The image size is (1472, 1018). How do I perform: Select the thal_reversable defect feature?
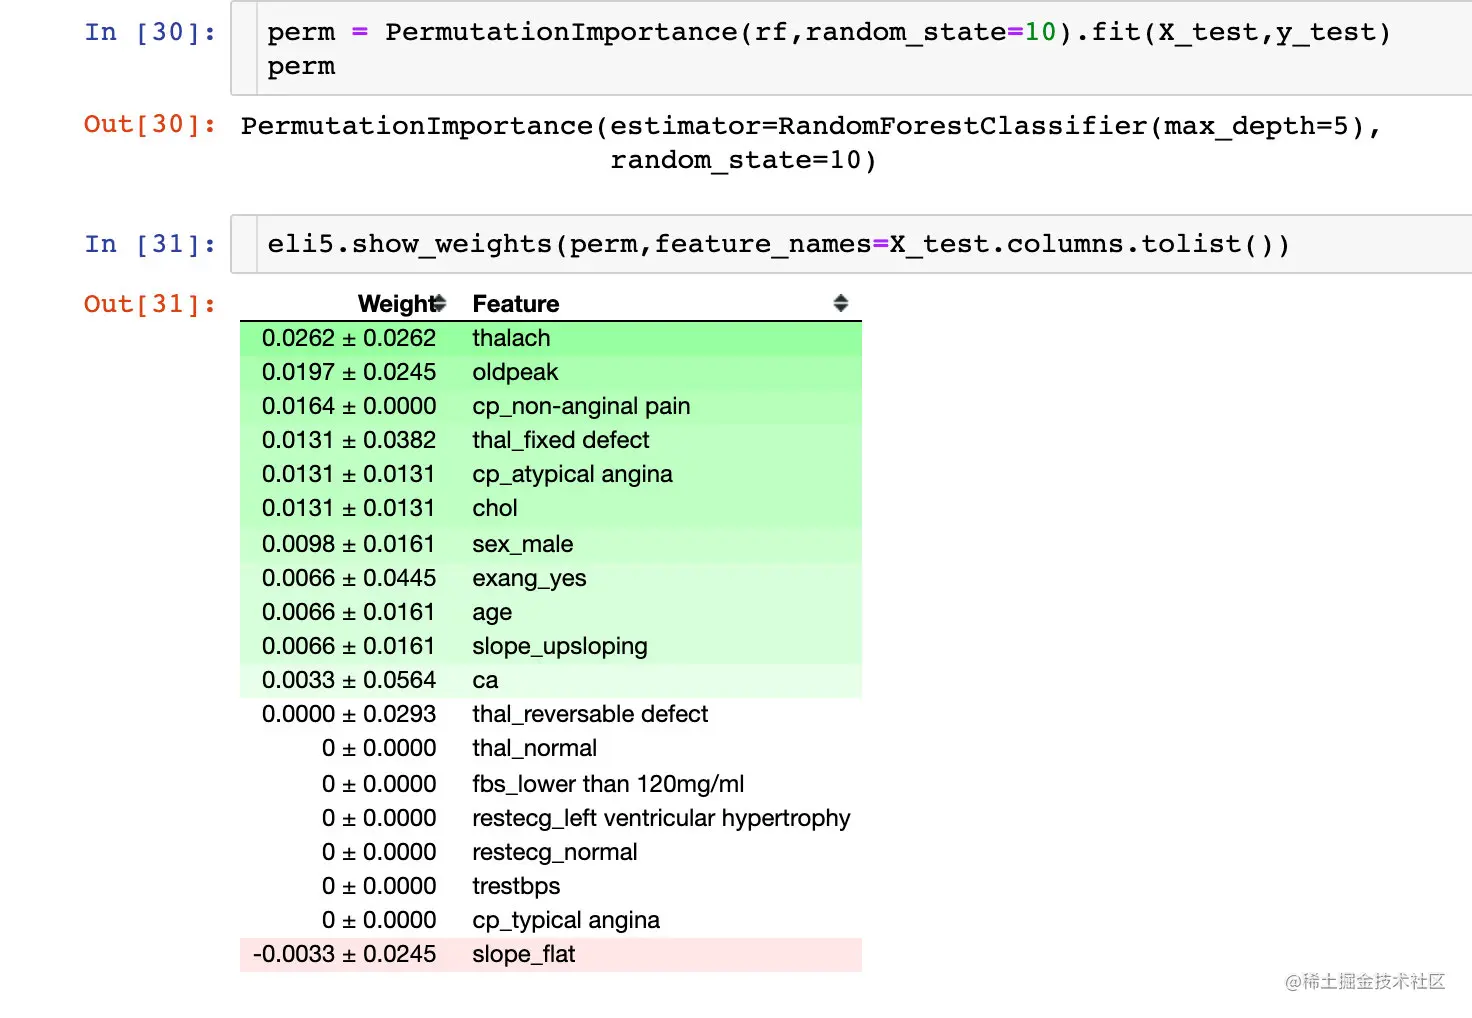(x=590, y=714)
